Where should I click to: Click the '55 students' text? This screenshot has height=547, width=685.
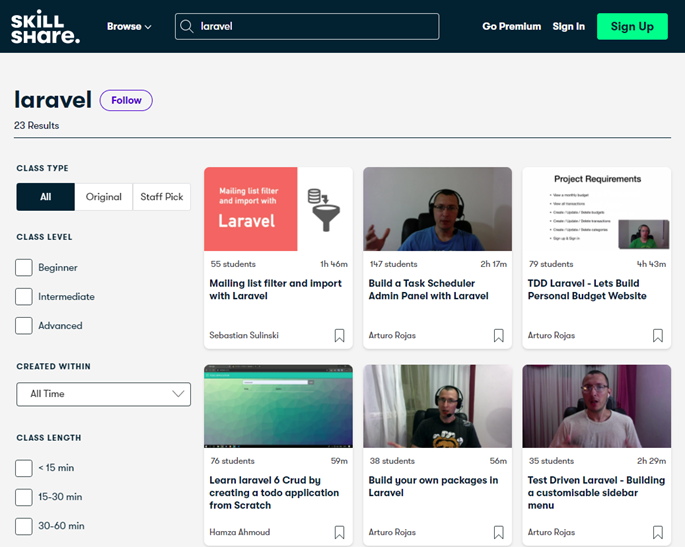click(233, 264)
